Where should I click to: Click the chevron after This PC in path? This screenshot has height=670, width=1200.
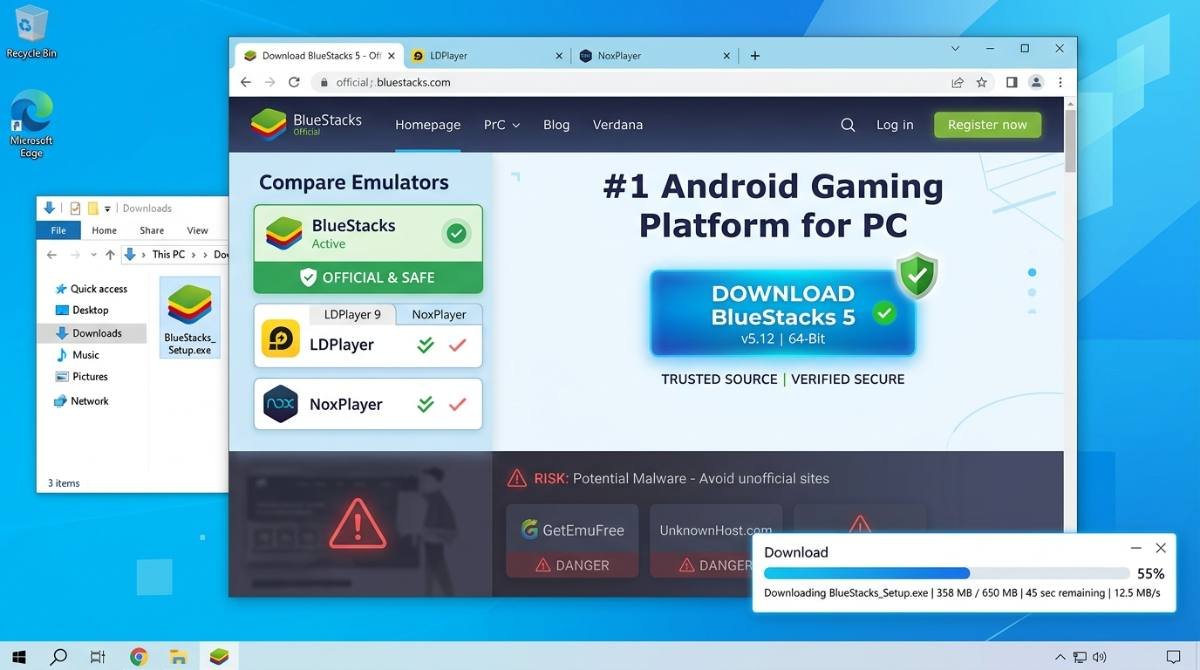pyautogui.click(x=193, y=255)
